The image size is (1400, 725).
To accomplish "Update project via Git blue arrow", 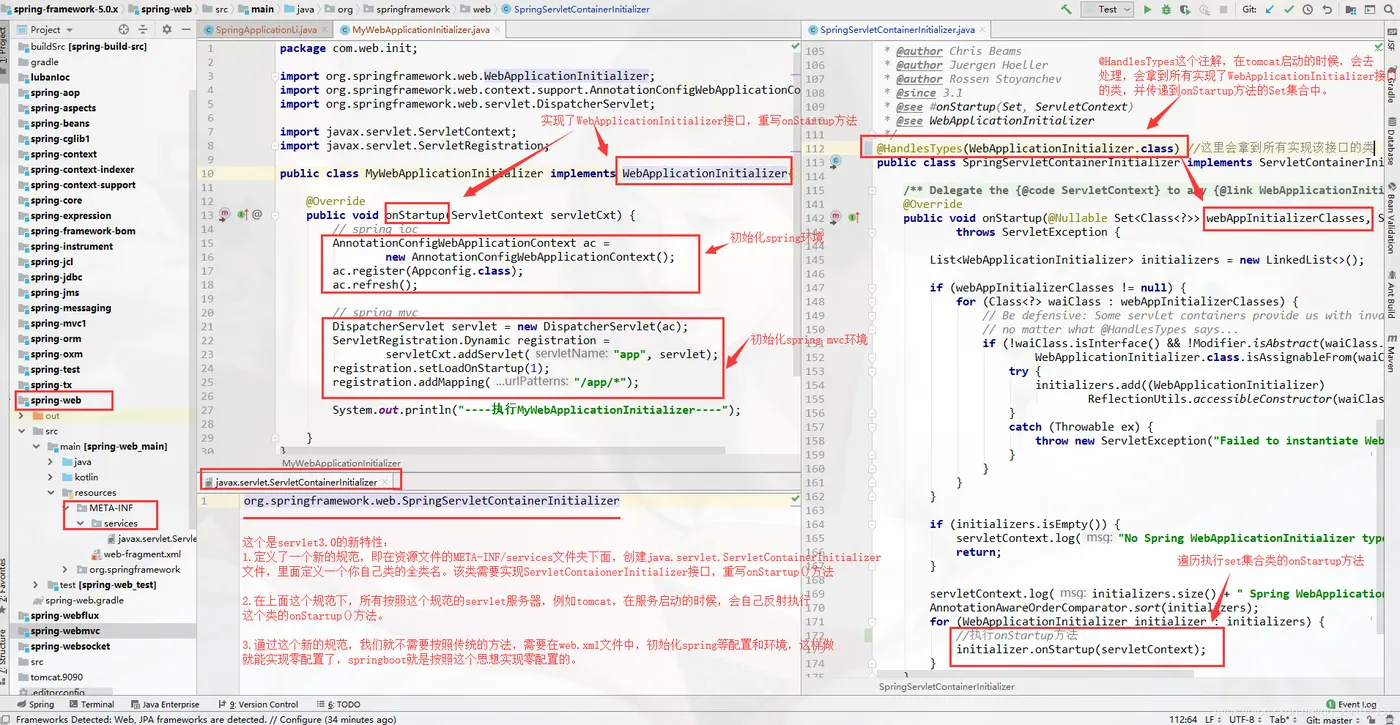I will point(1270,9).
